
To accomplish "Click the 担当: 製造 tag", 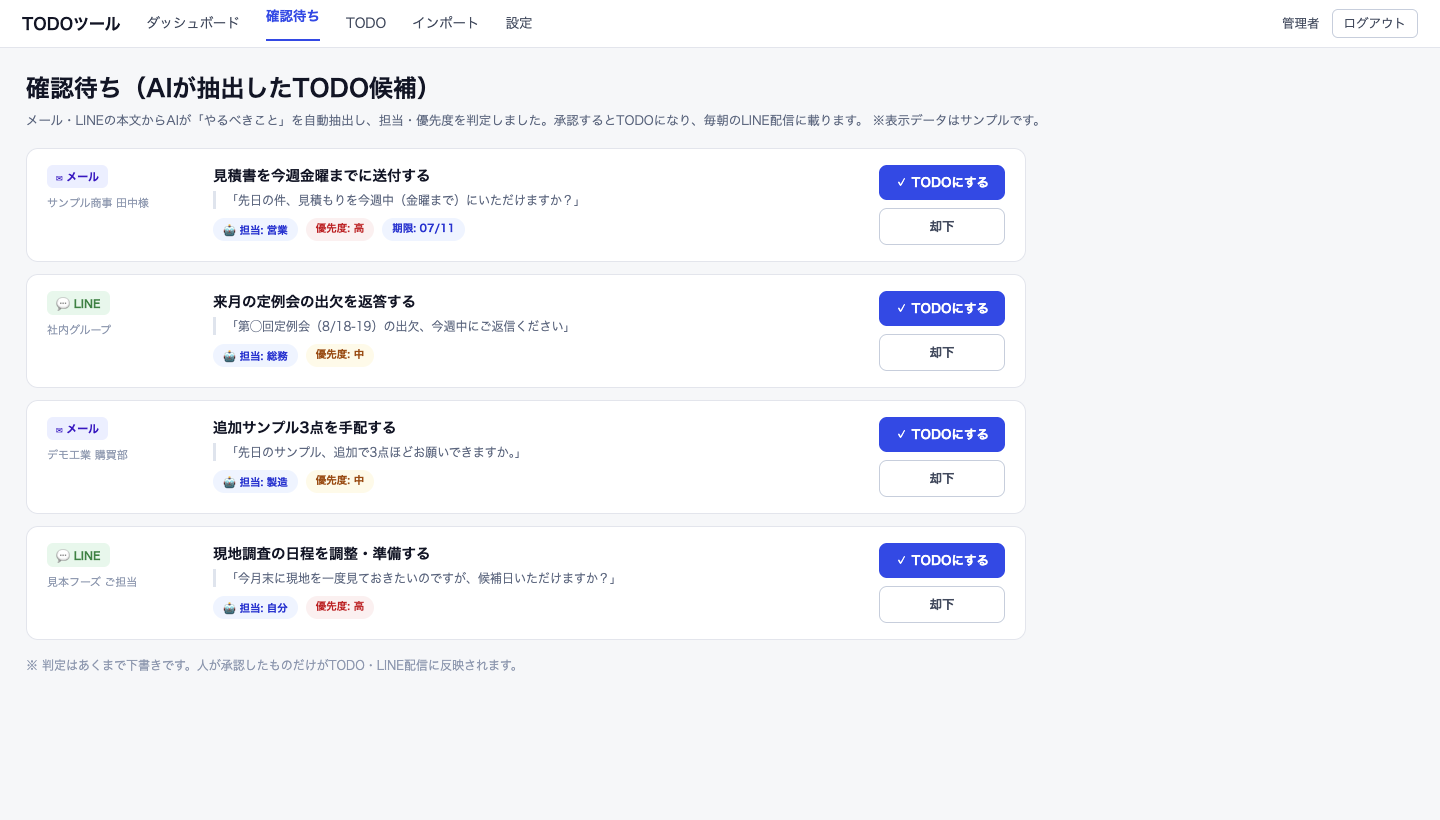I will pos(255,481).
